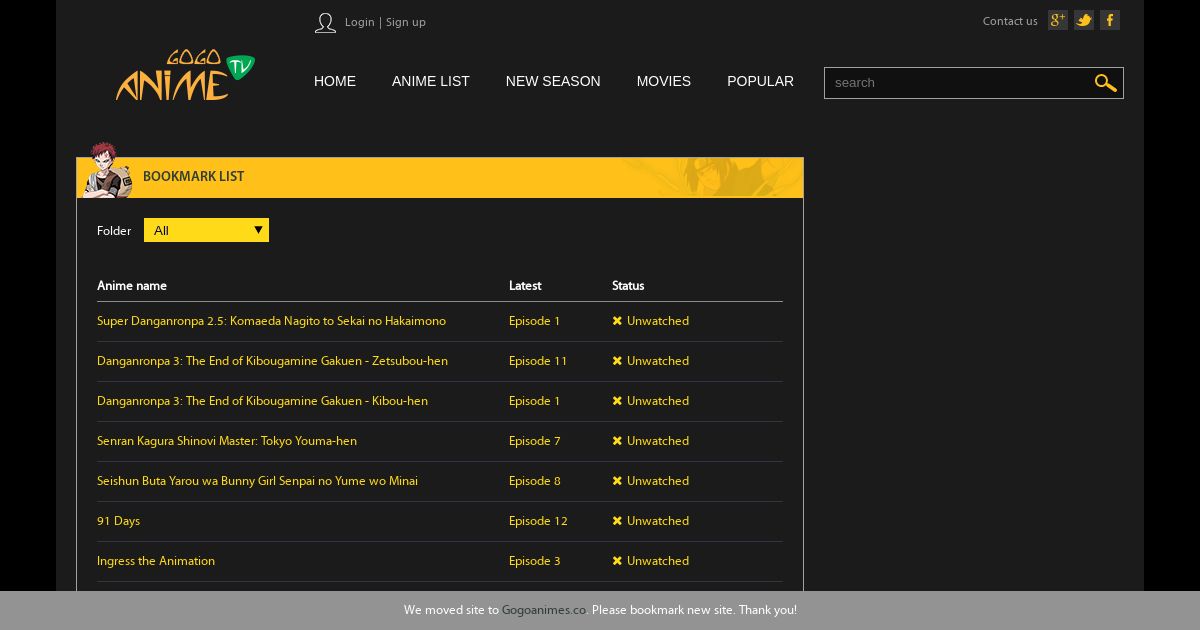Image resolution: width=1200 pixels, height=630 pixels.
Task: Open Episode 1 of Kibou-hen
Action: [x=534, y=401]
